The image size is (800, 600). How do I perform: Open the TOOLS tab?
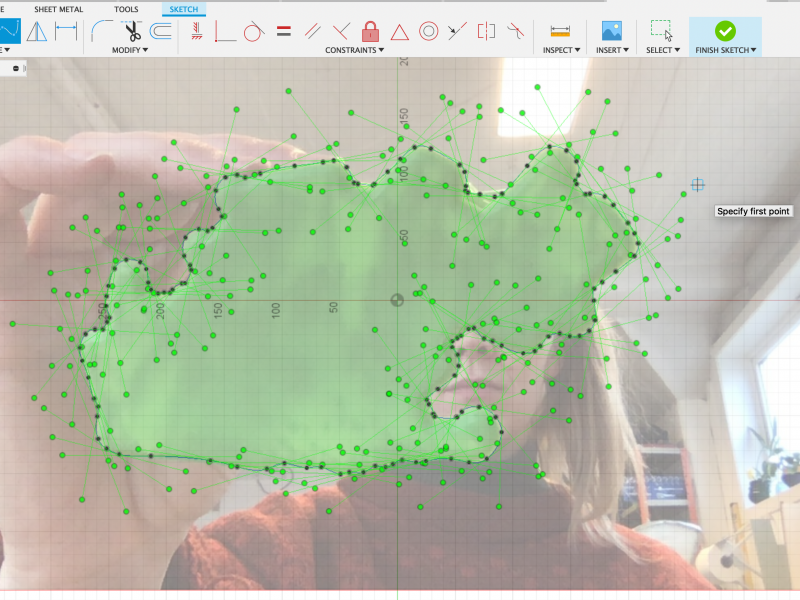pos(127,9)
